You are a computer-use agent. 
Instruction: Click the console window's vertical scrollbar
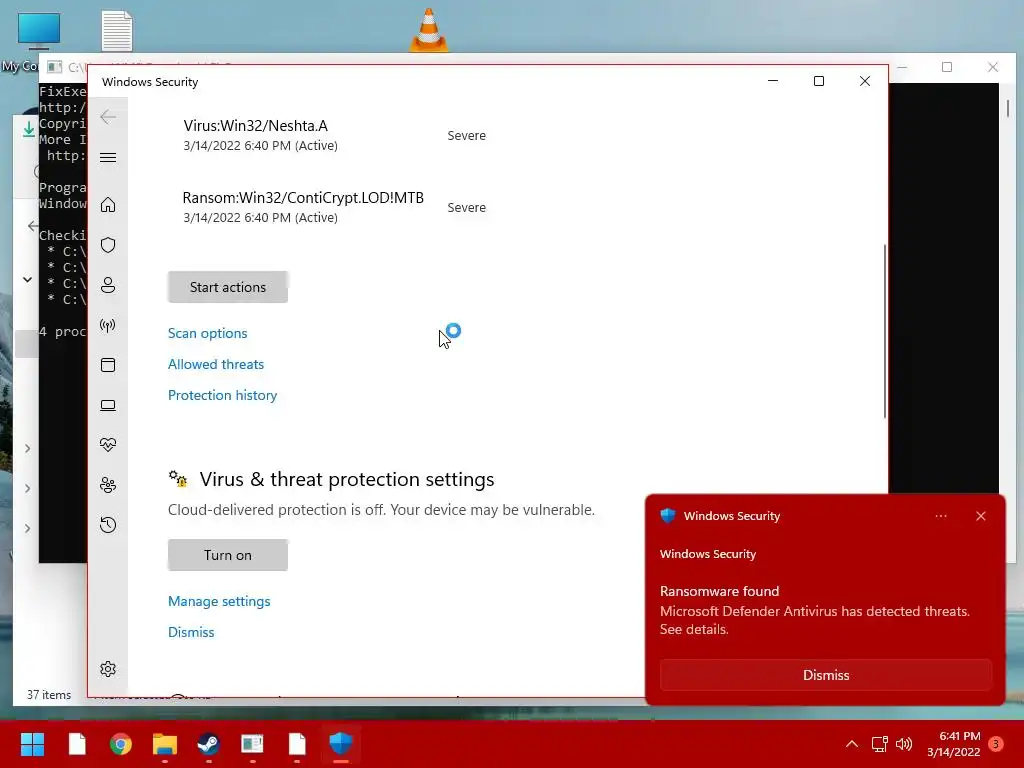tap(1008, 108)
